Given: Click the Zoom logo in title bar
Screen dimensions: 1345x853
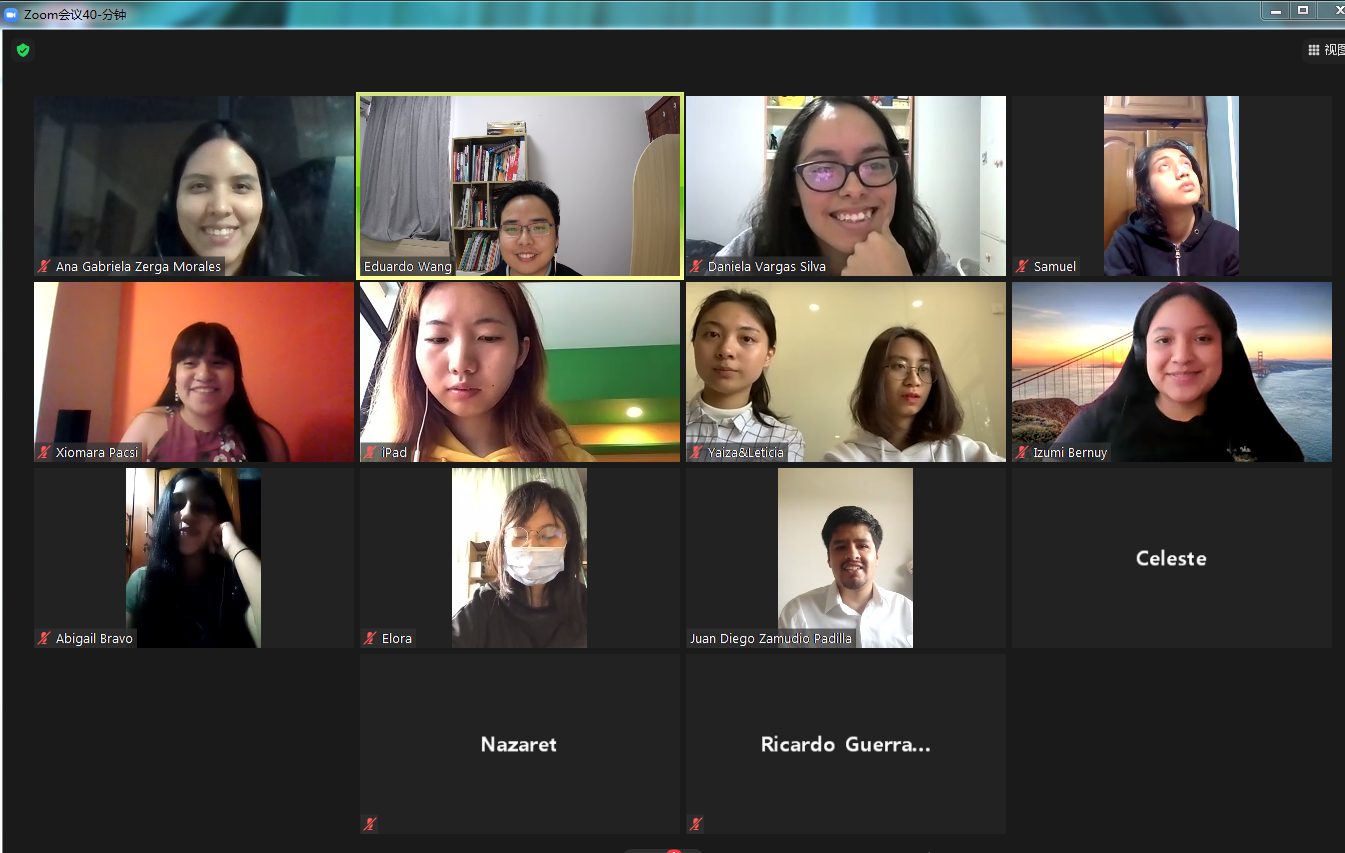Looking at the screenshot, I should pyautogui.click(x=12, y=14).
